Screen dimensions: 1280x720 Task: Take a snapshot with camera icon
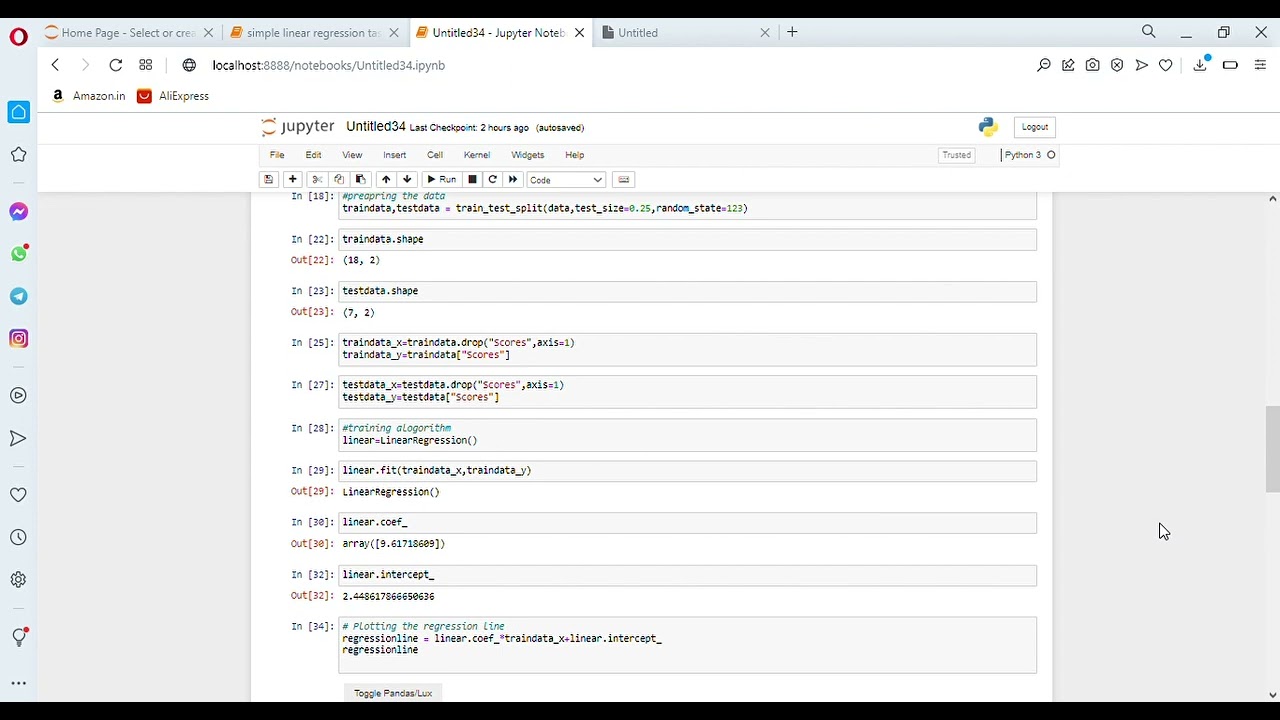point(1092,65)
